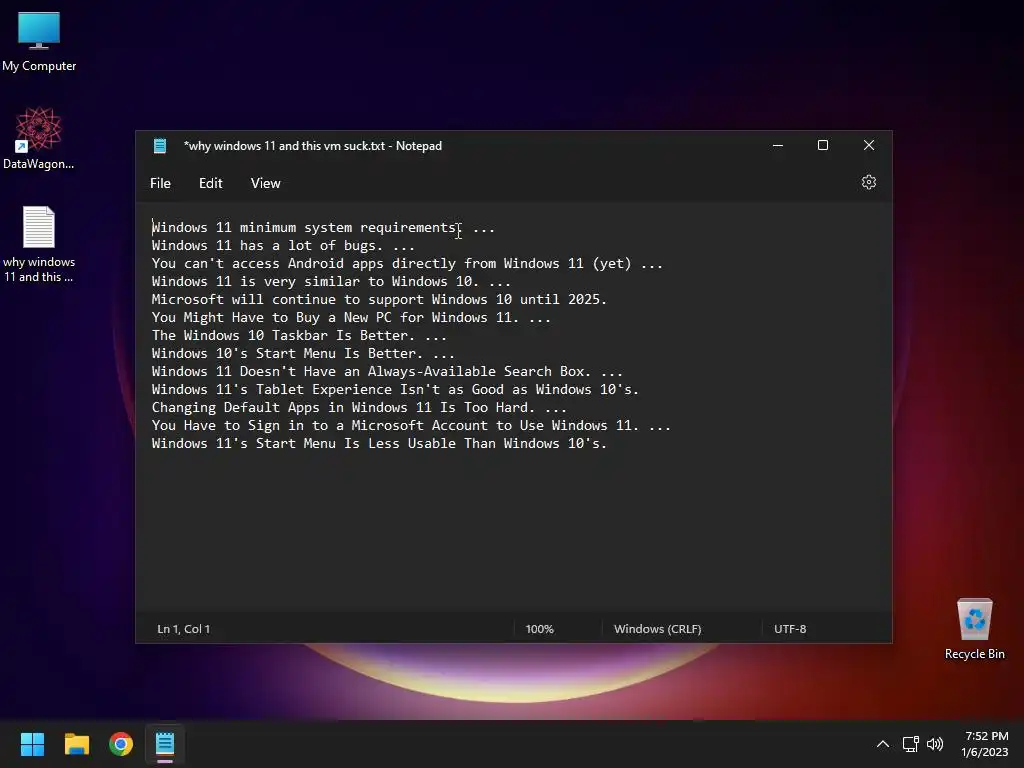Click 'Windows (CRLF)' line ending status
This screenshot has height=768, width=1024.
(657, 629)
